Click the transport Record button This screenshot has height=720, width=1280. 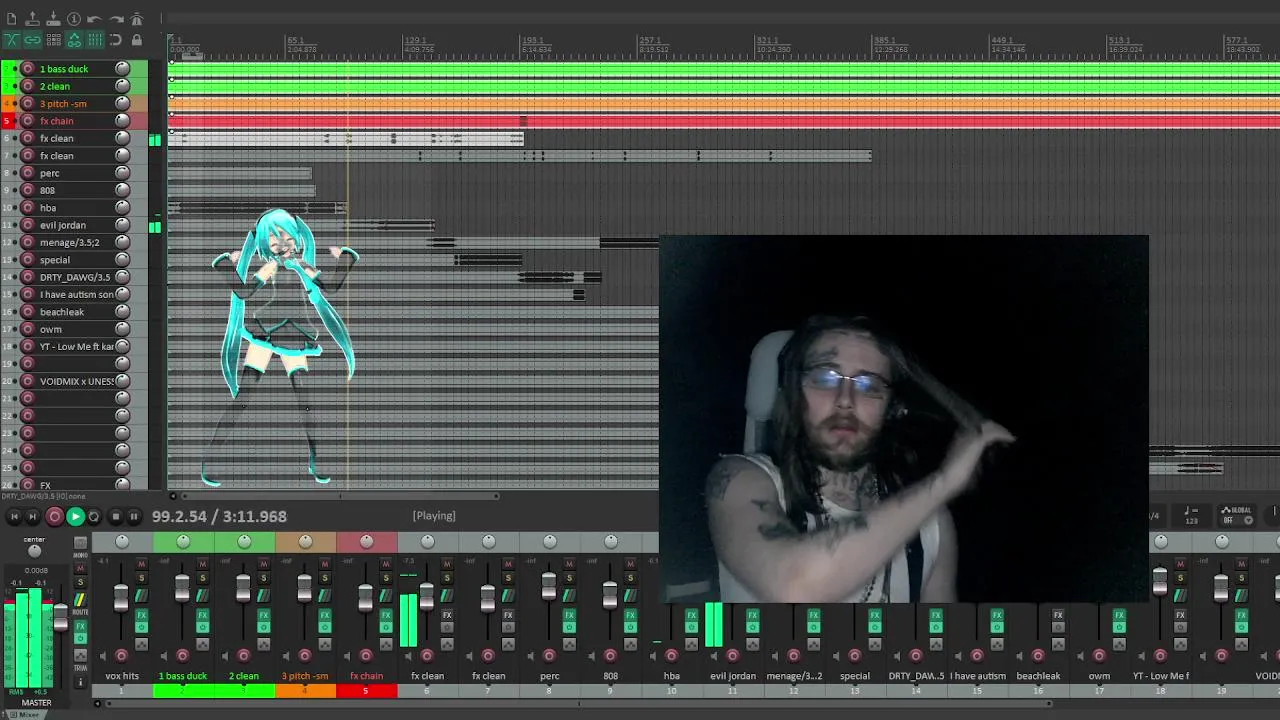55,517
